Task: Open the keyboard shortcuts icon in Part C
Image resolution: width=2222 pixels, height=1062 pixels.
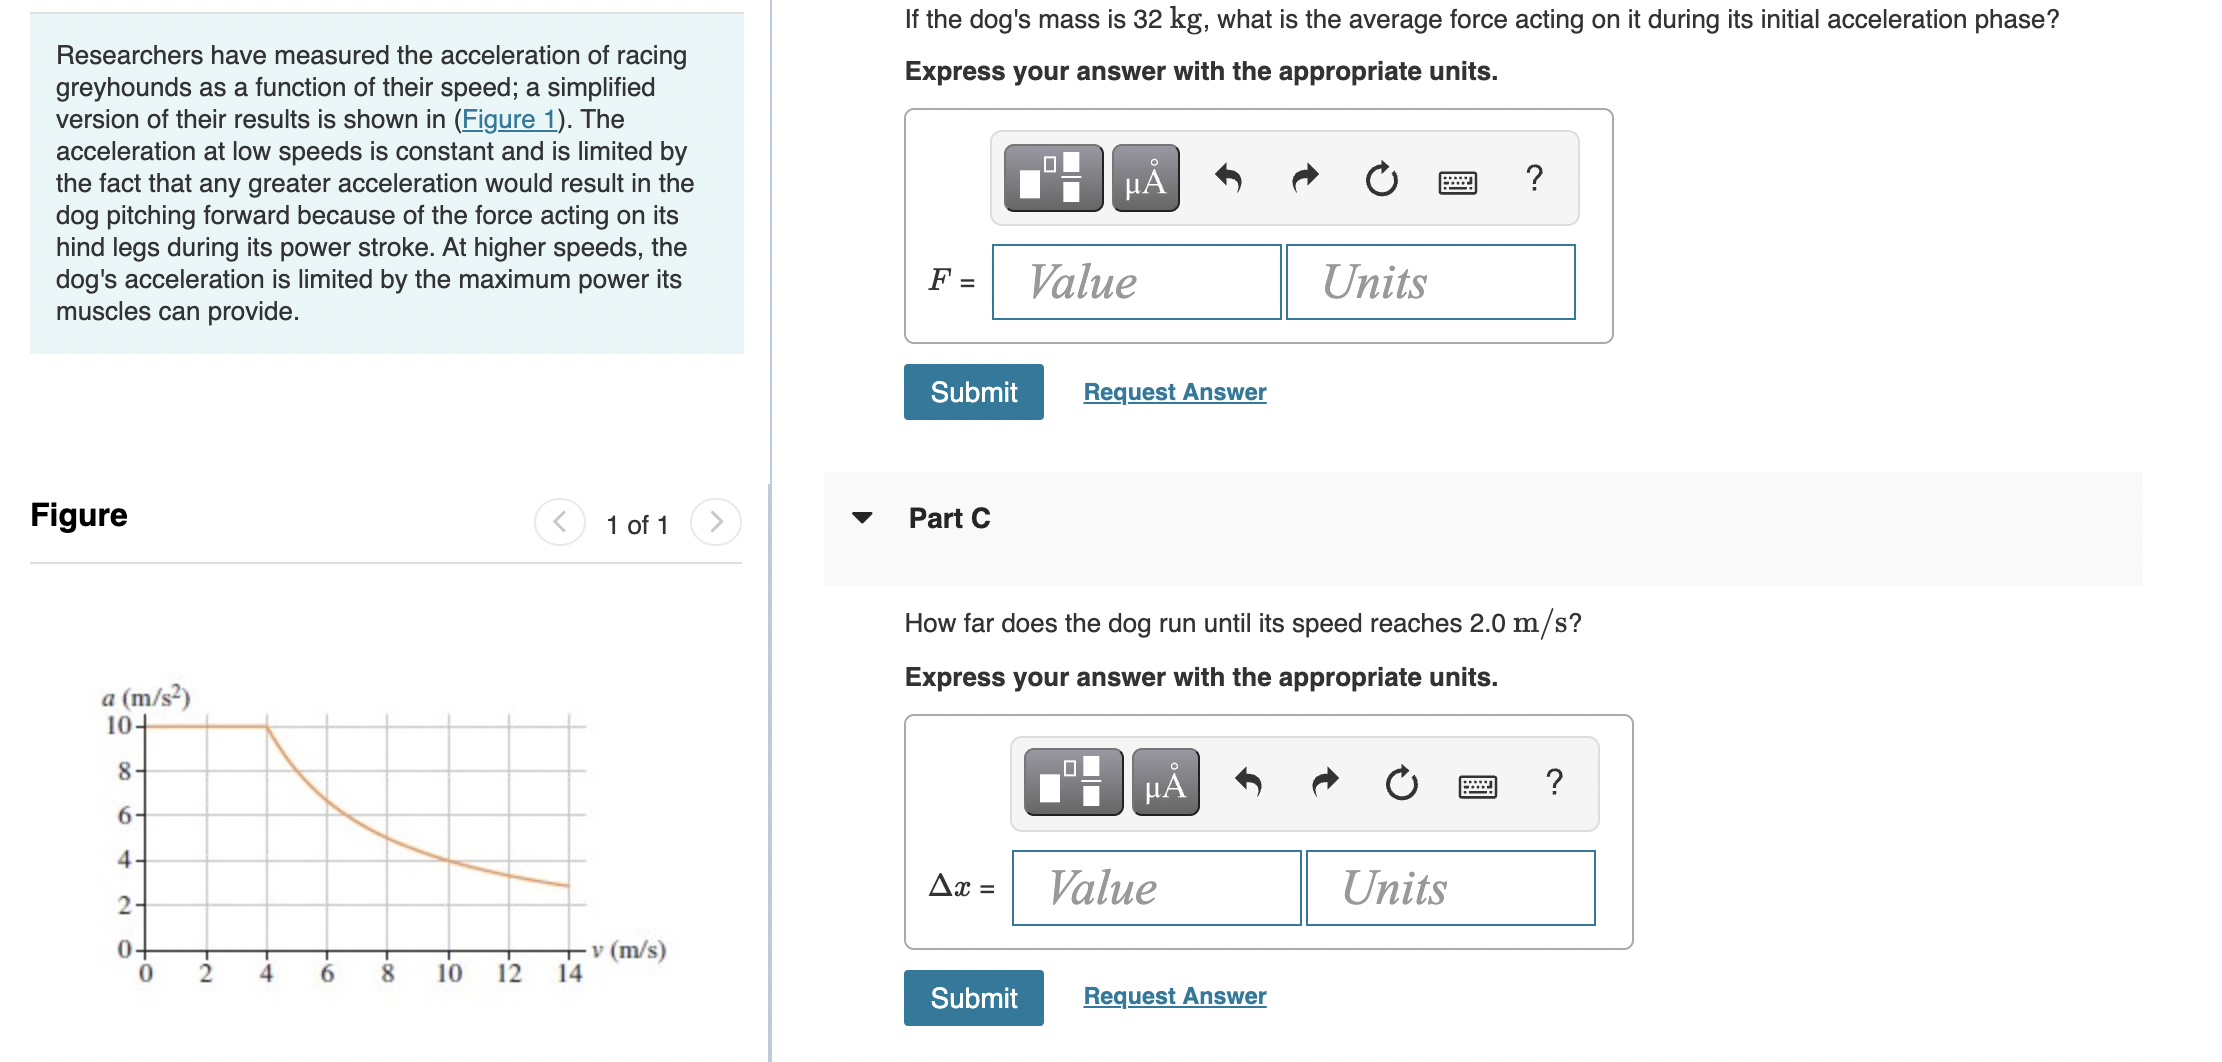Action: click(x=1477, y=786)
